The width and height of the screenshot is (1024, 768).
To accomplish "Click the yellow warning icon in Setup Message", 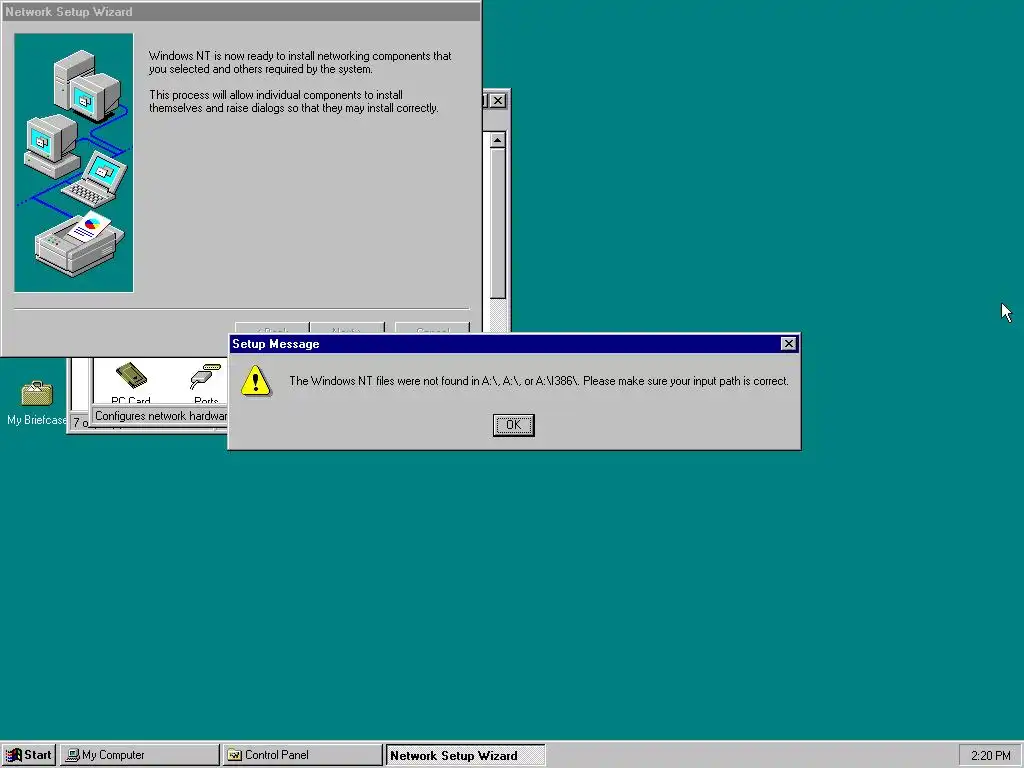I will [255, 381].
